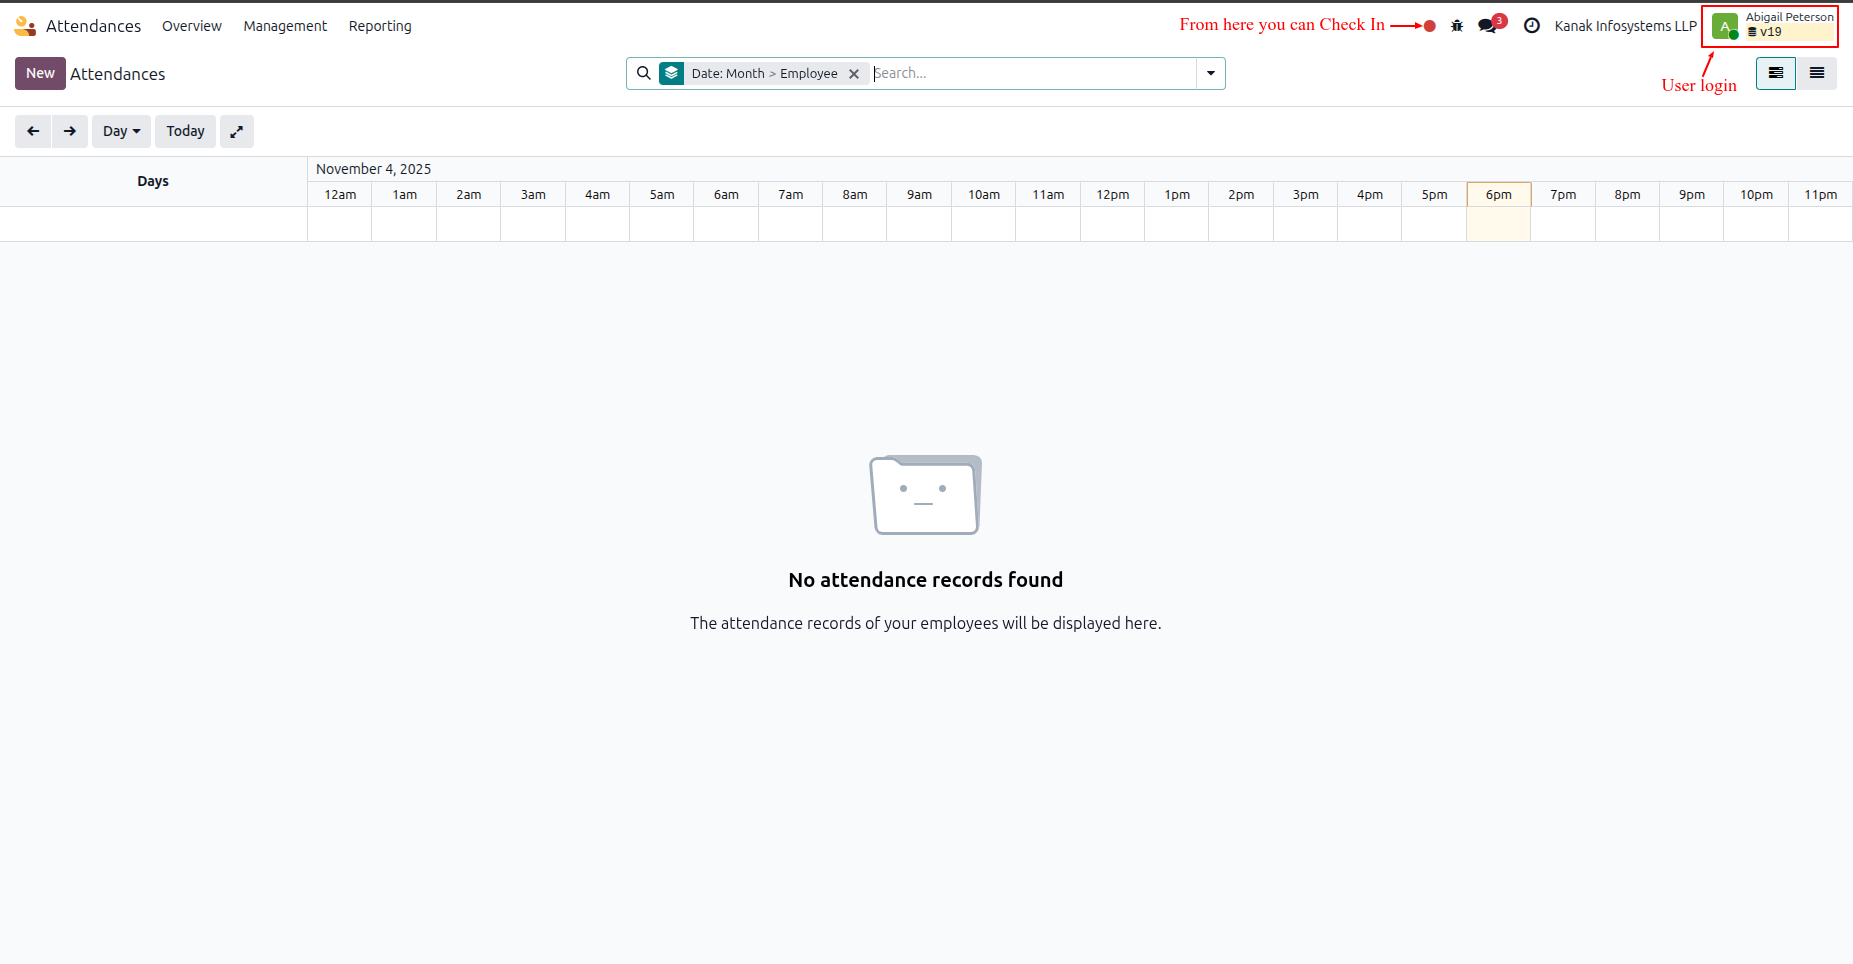The width and height of the screenshot is (1853, 964).
Task: Open the Overview menu
Action: [x=192, y=26]
